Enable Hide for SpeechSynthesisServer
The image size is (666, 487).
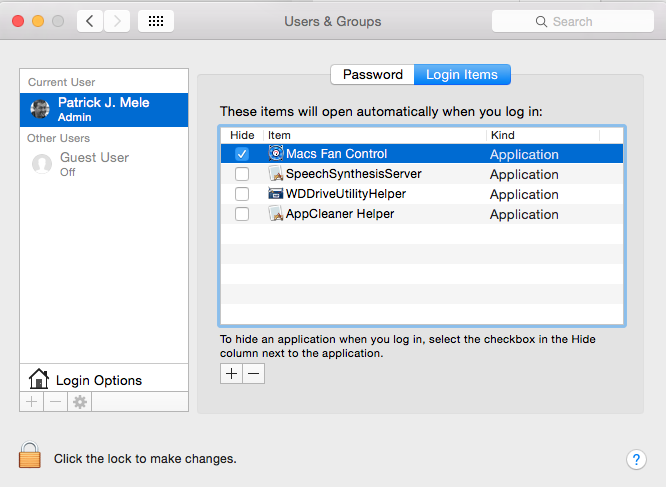click(242, 174)
